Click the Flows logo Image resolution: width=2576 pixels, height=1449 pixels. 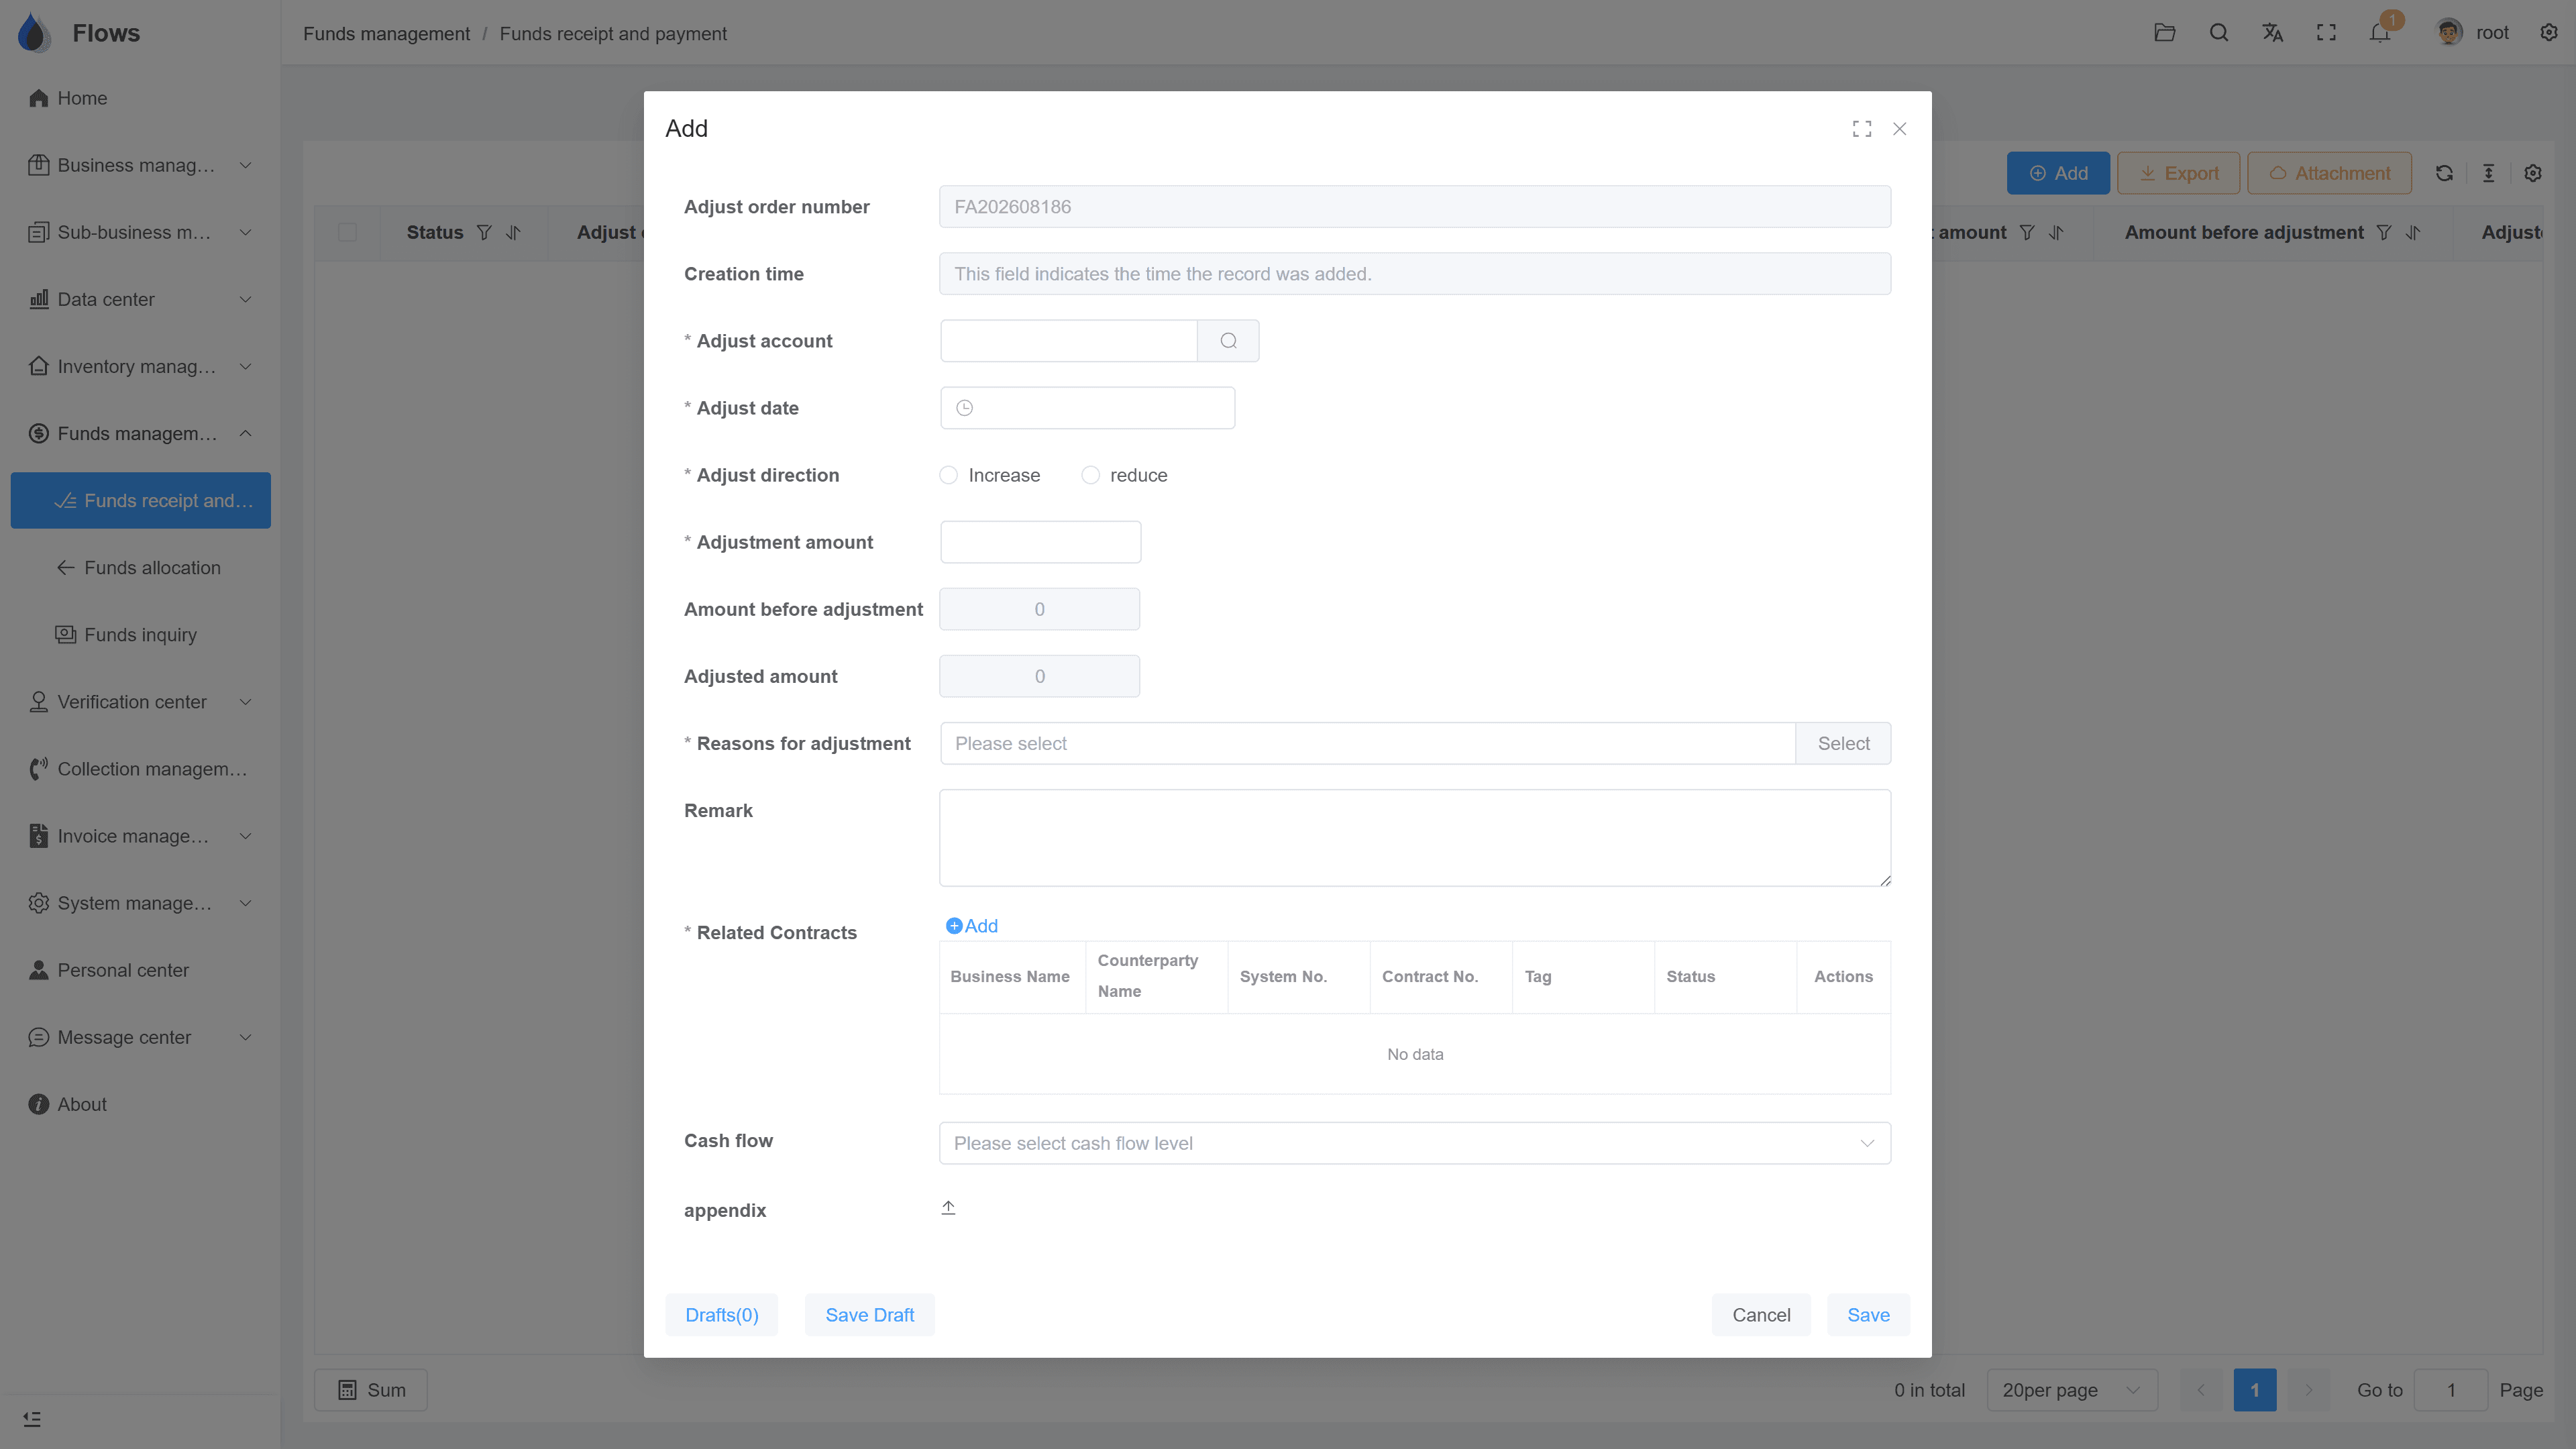[34, 33]
